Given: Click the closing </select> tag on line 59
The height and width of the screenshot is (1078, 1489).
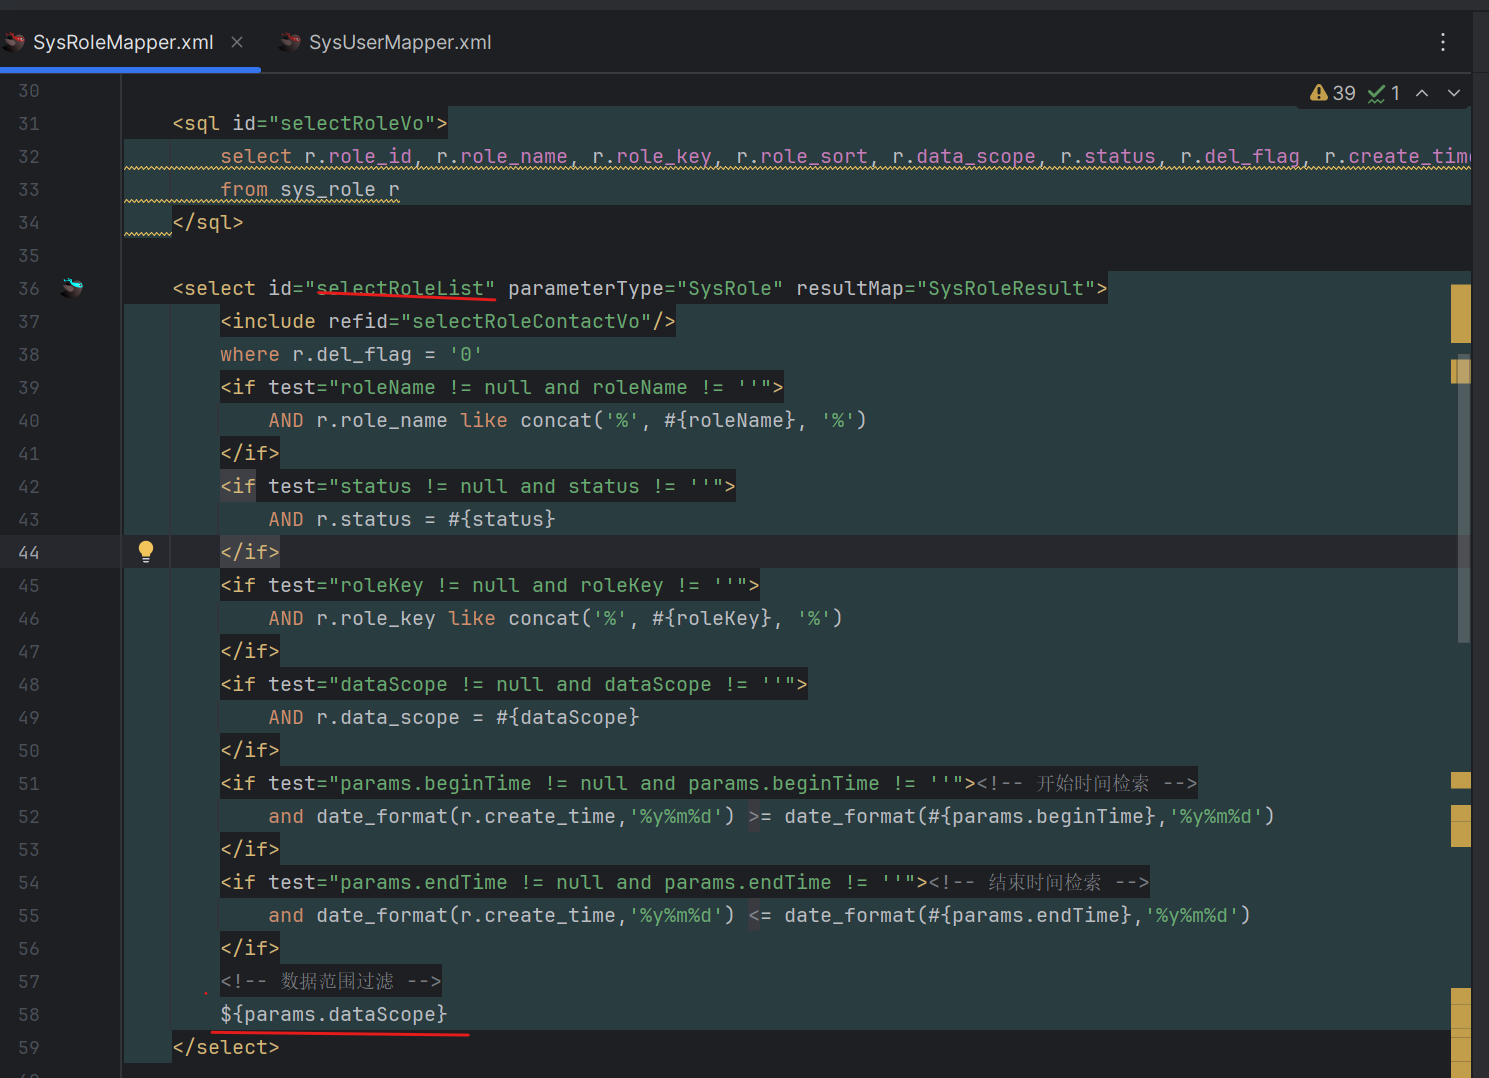Looking at the screenshot, I should pos(226,1047).
